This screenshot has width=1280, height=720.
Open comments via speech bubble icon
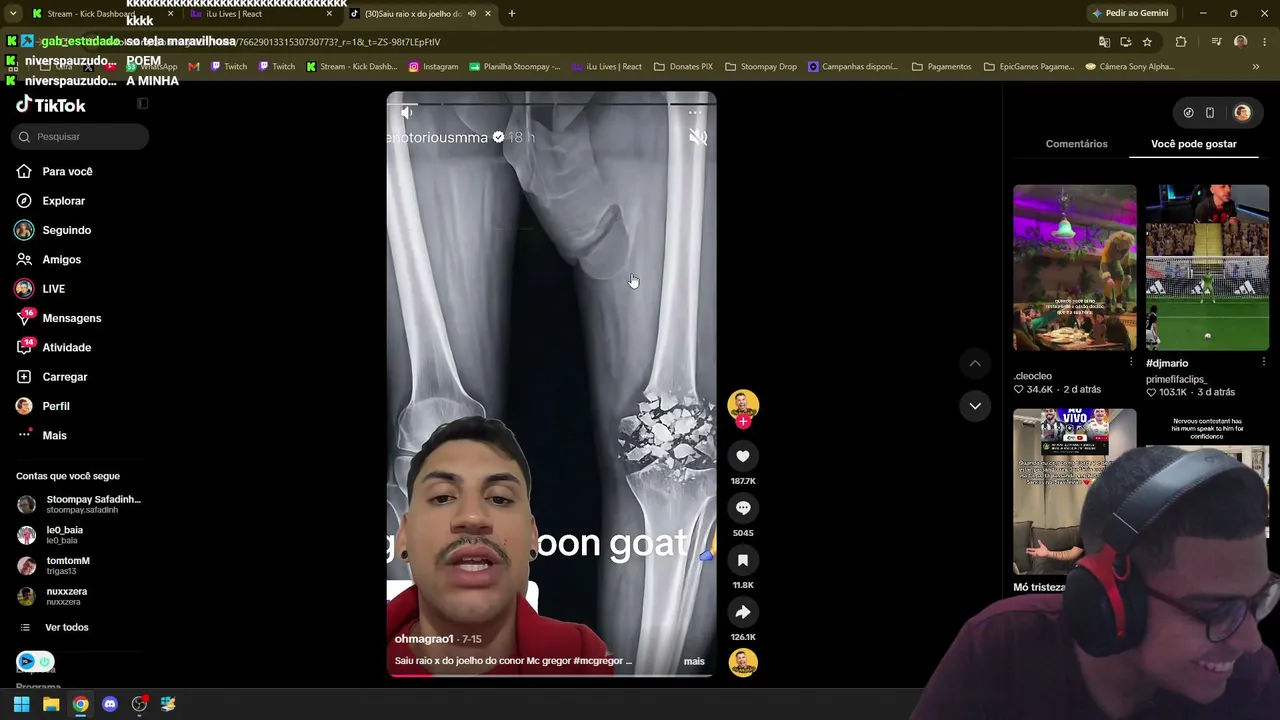click(x=743, y=508)
